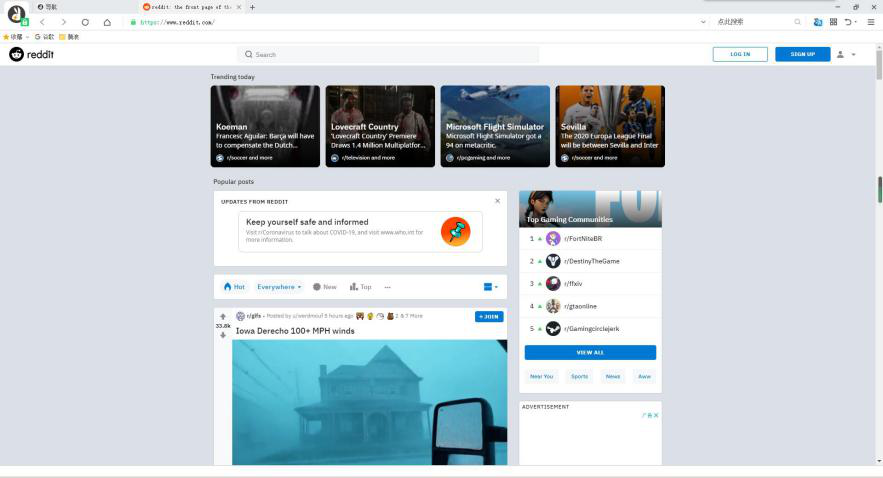This screenshot has height=478, width=883.
Task: Click the r/ffxiv community avatar
Action: (553, 284)
